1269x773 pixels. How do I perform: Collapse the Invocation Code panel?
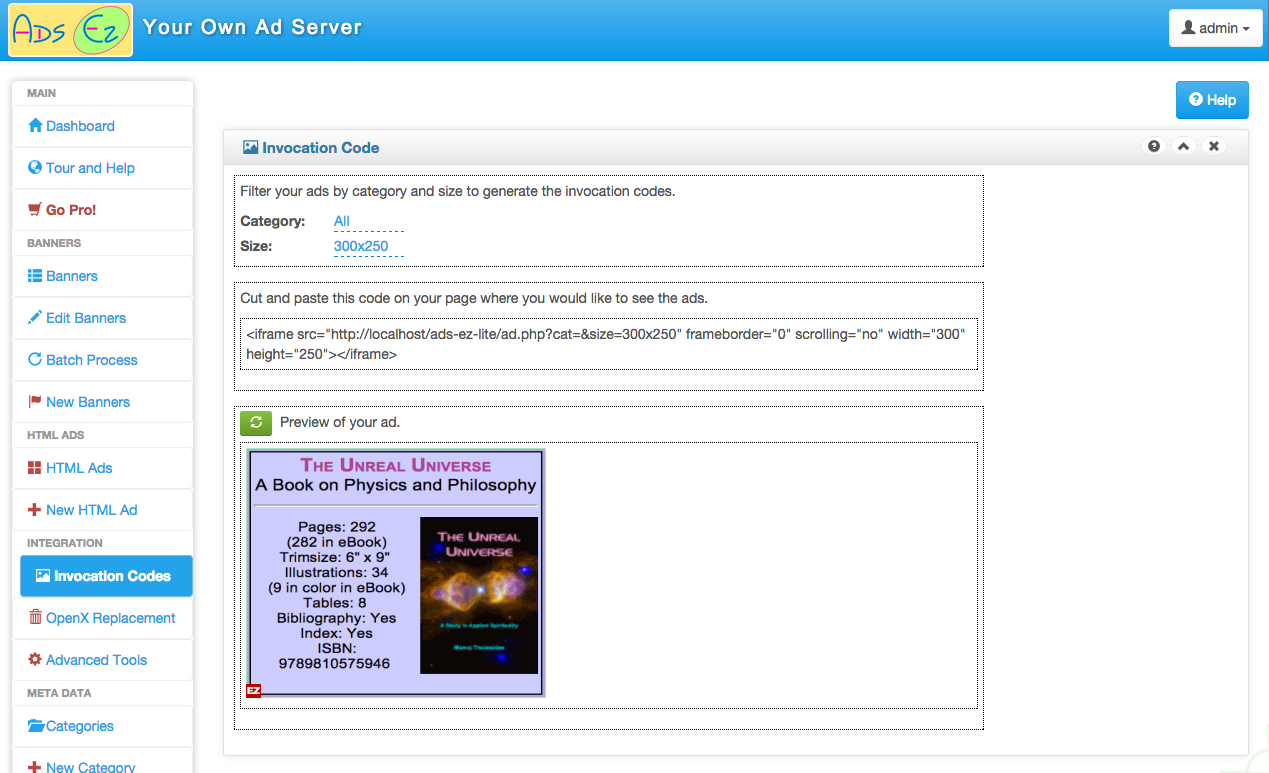click(x=1183, y=146)
